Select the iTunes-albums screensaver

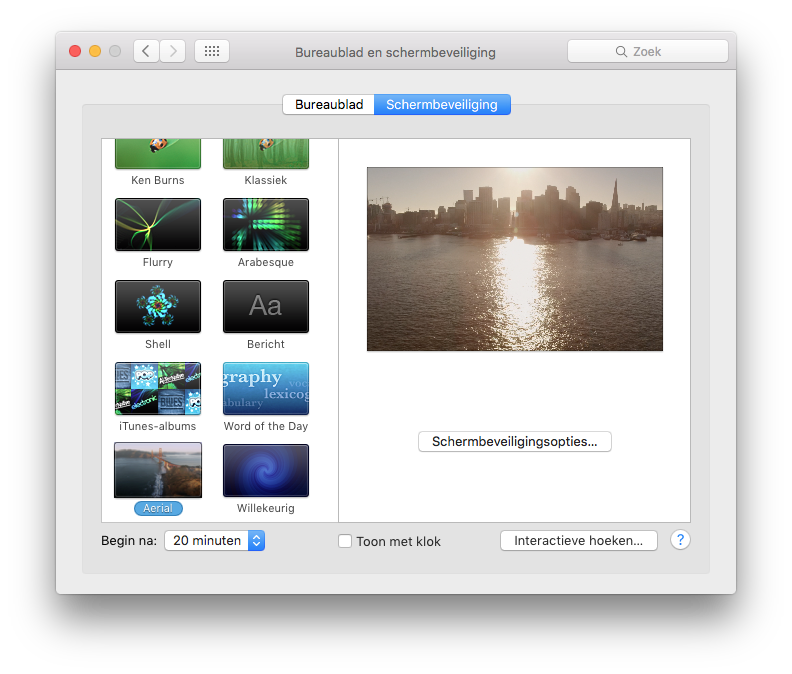[x=158, y=389]
